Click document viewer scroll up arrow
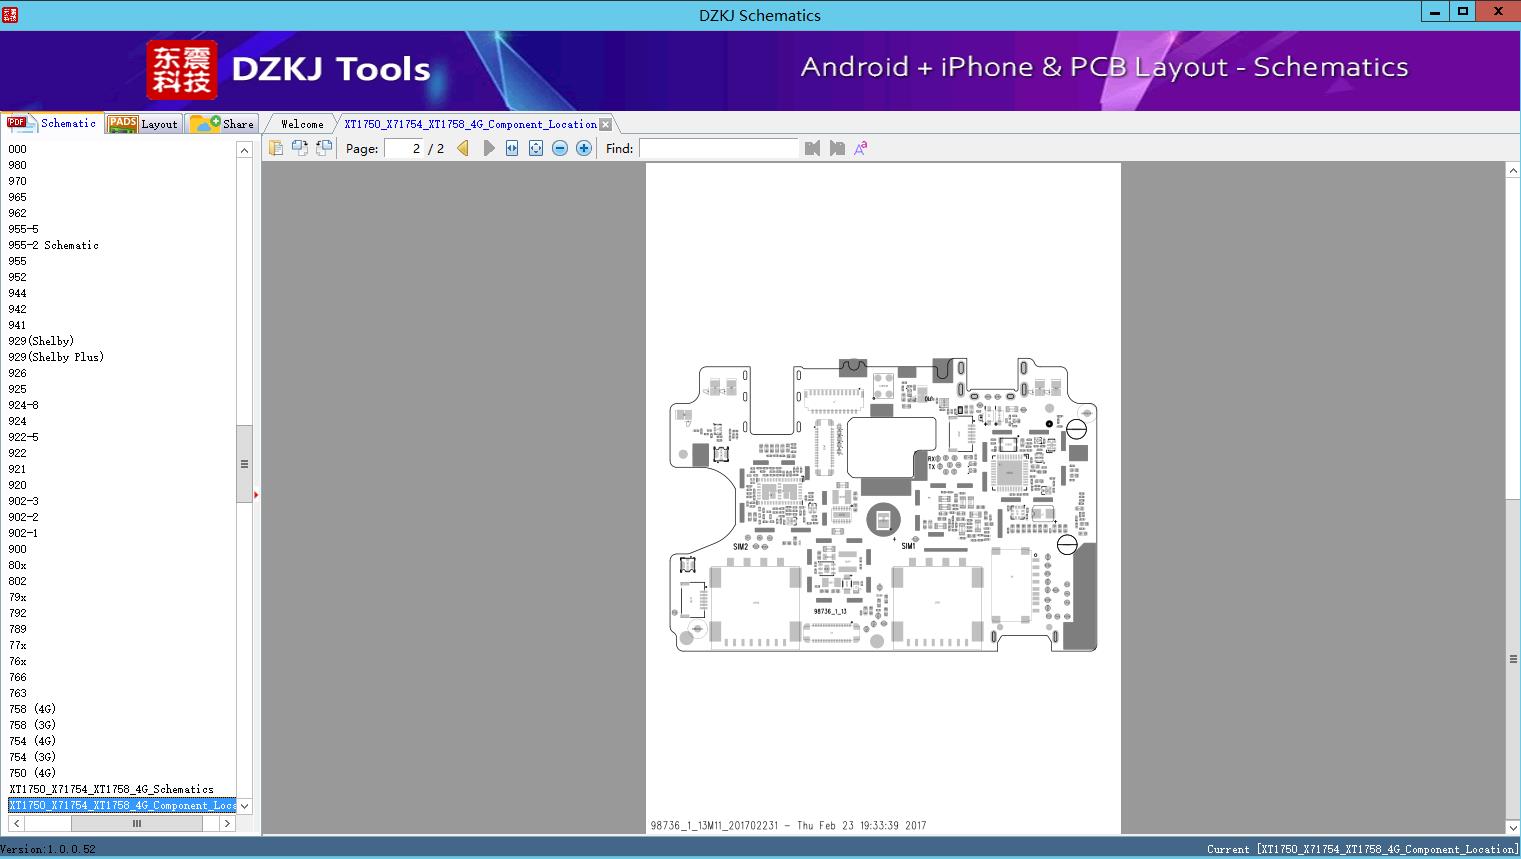 coord(1513,171)
